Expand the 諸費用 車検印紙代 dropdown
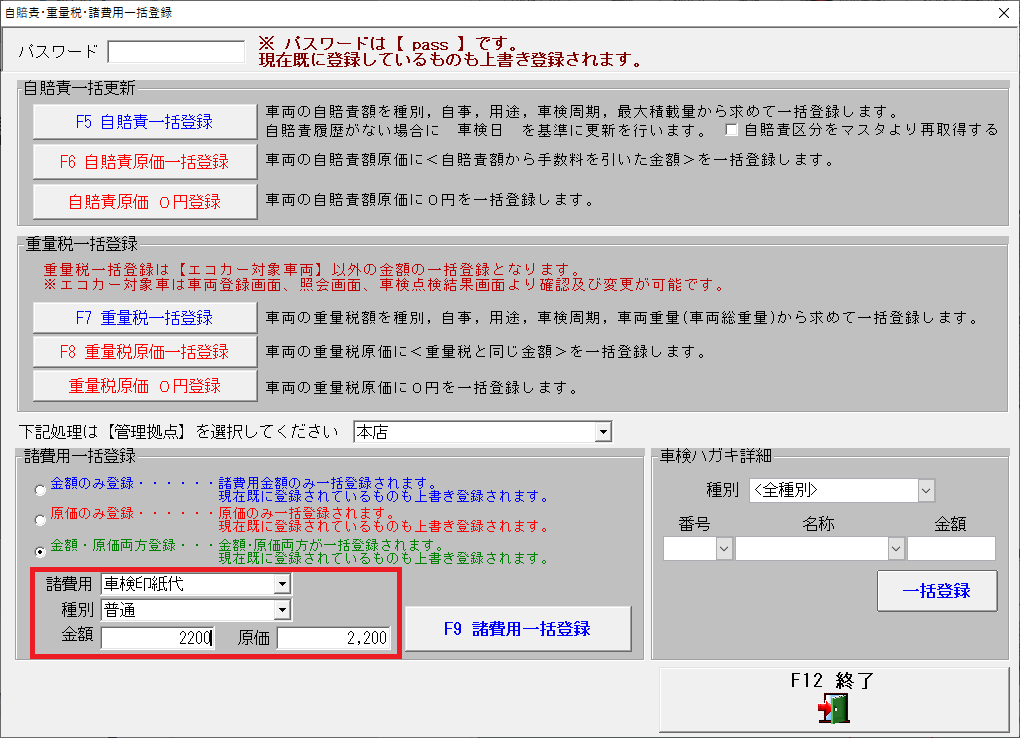 [282, 584]
